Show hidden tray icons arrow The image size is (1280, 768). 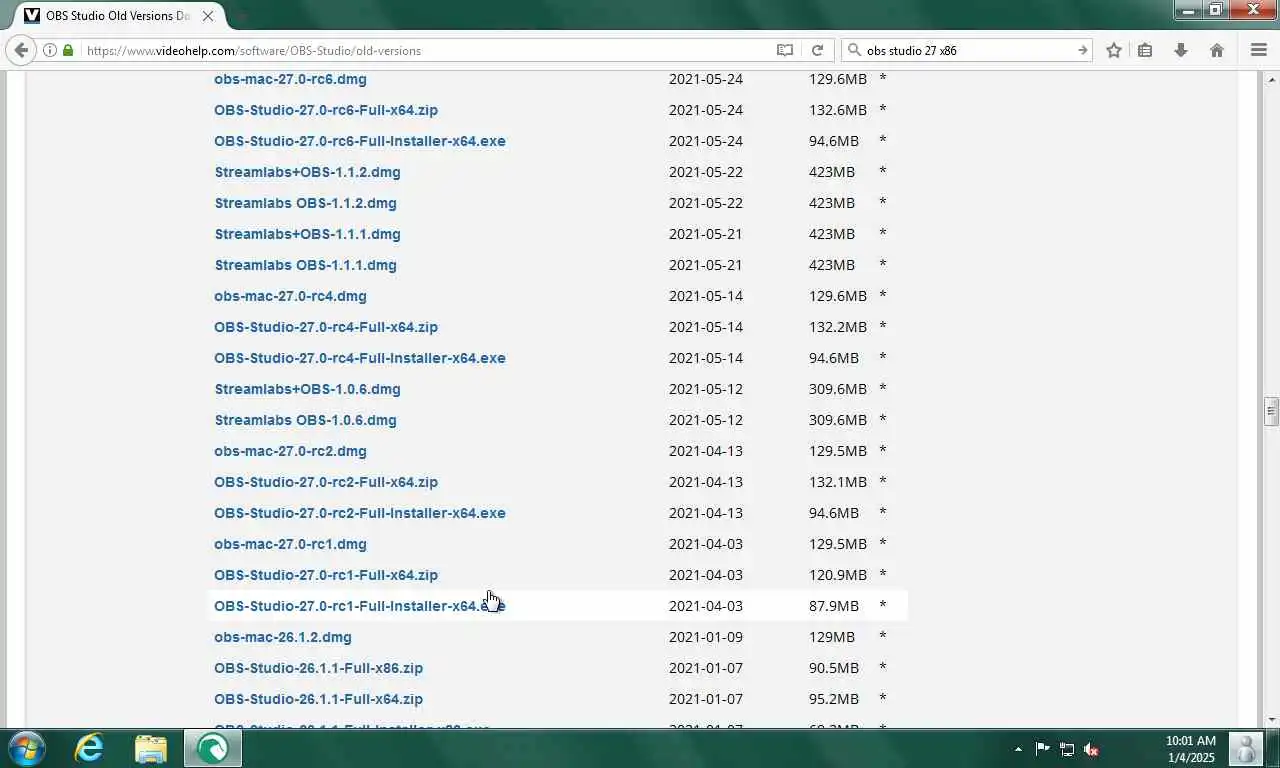coord(1018,749)
